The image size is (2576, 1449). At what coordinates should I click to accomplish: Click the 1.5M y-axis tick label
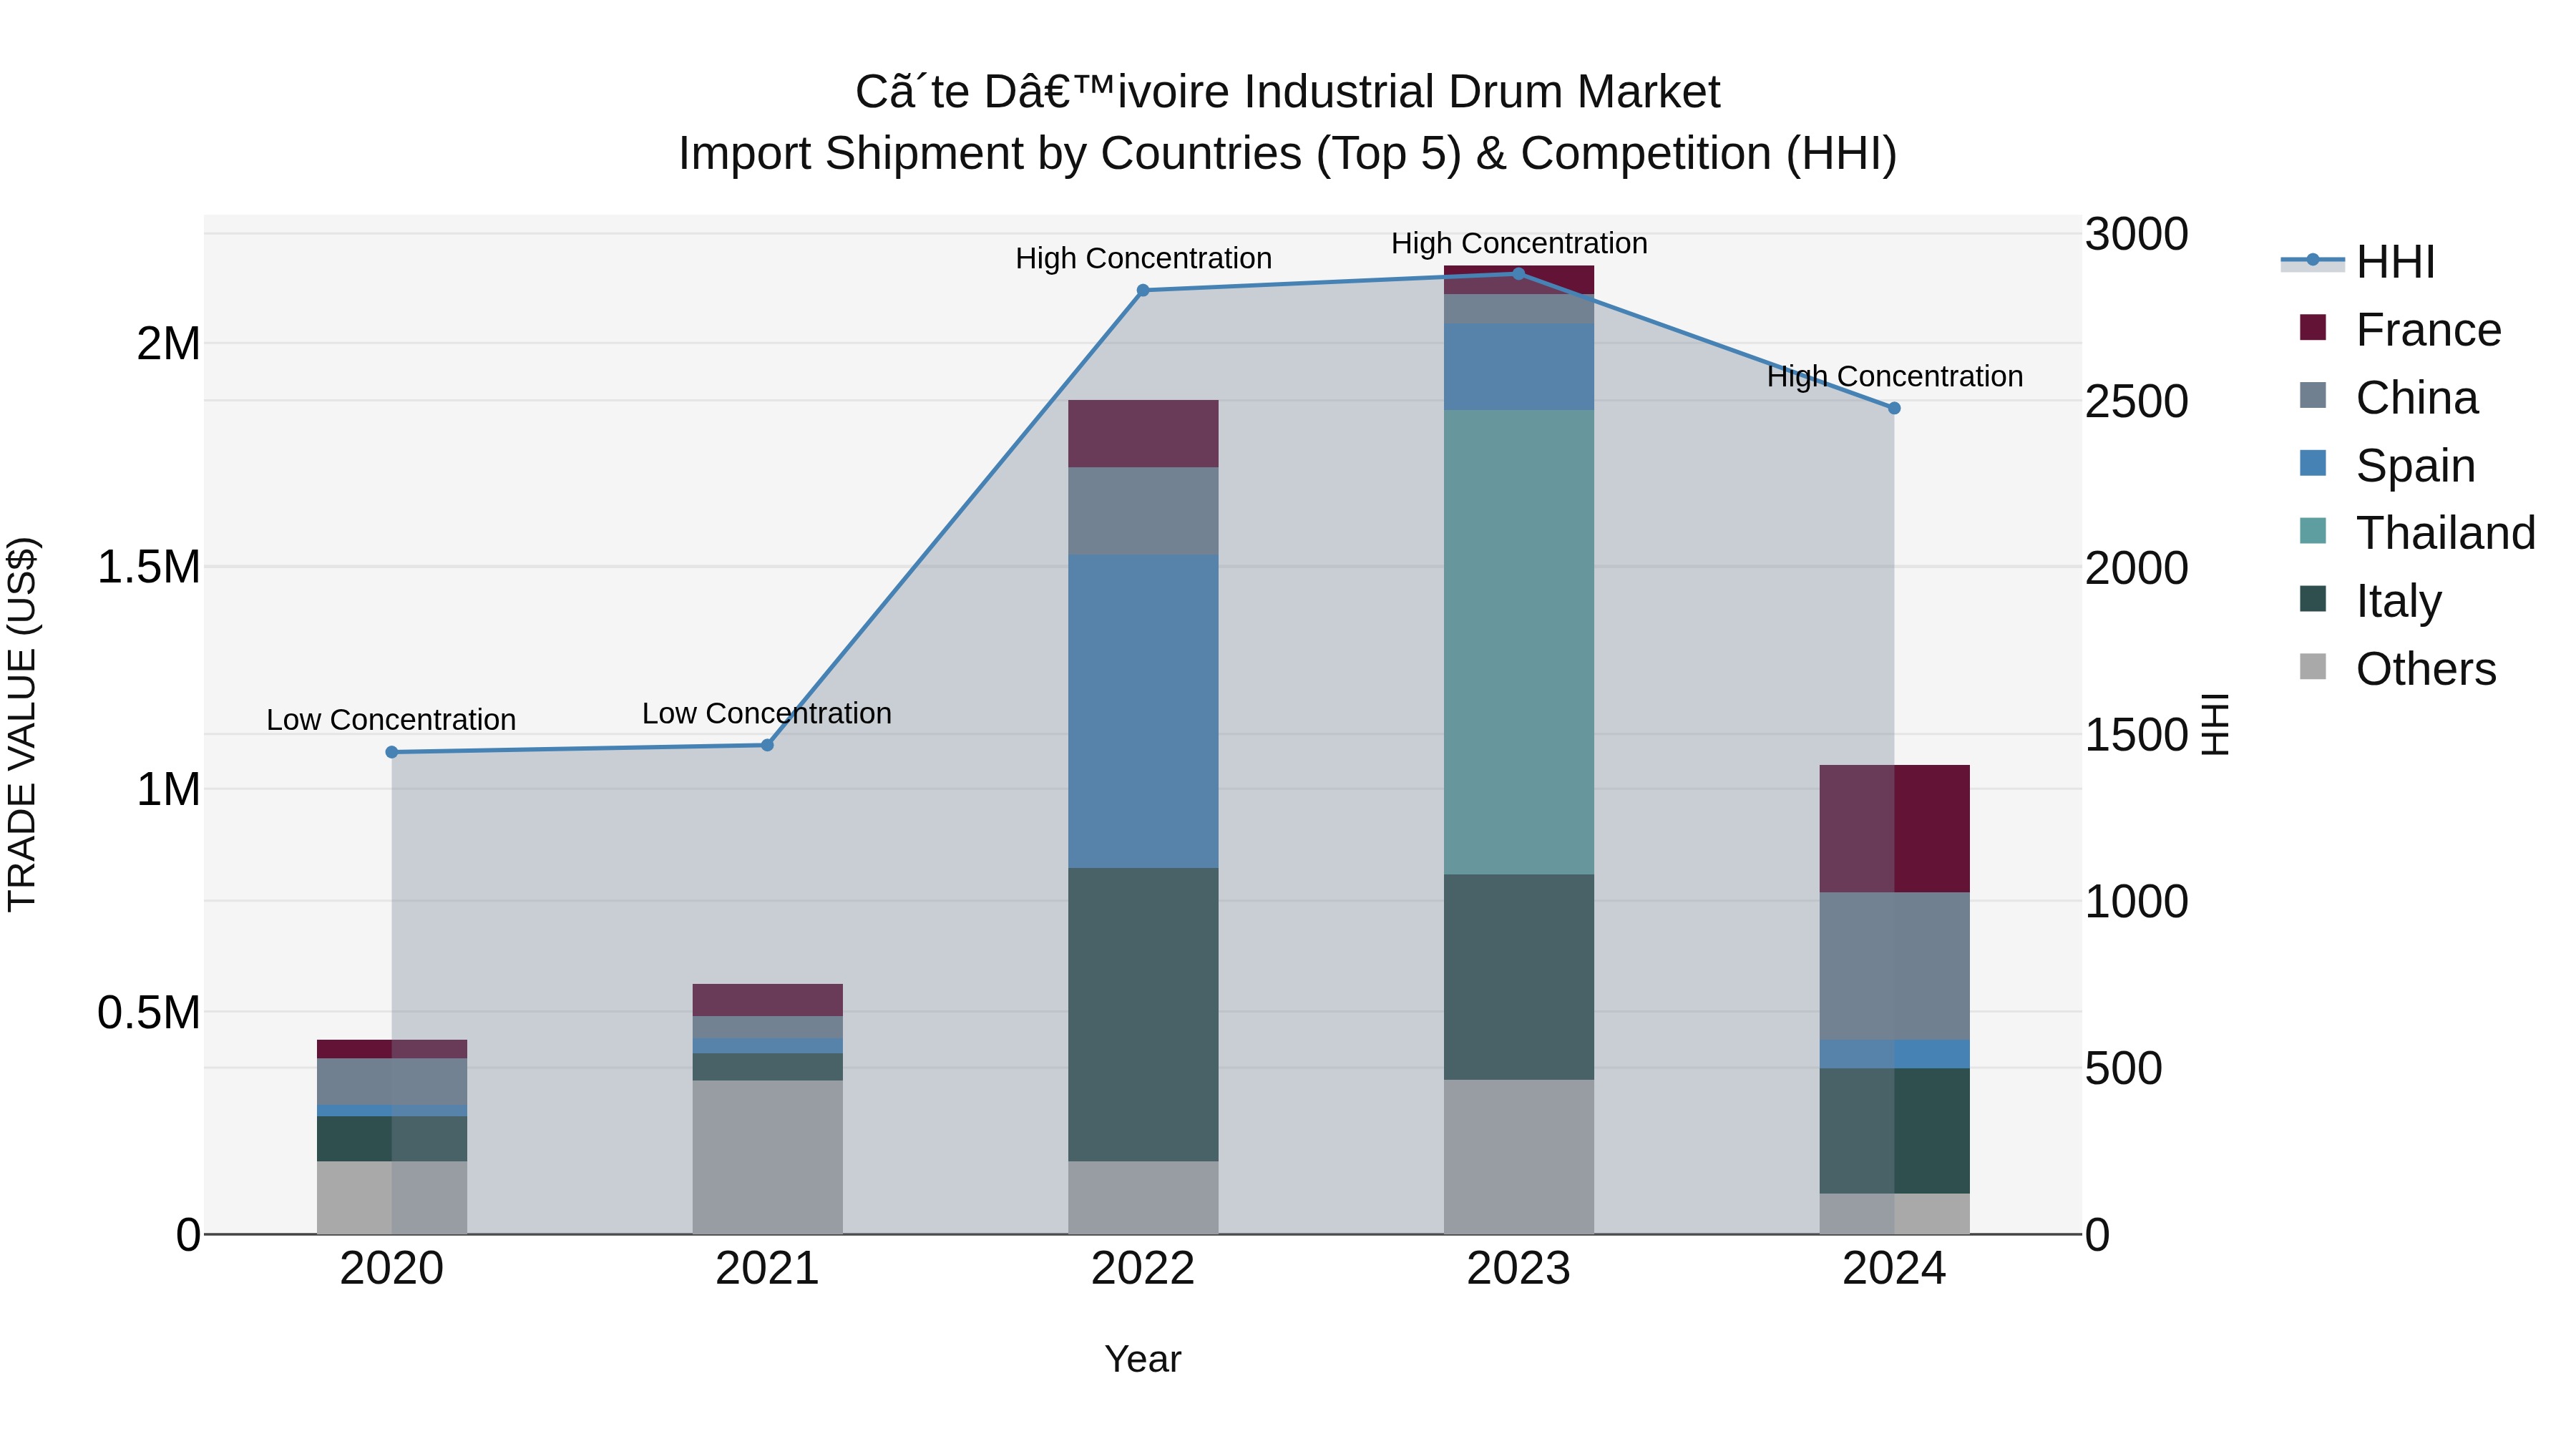[x=148, y=567]
